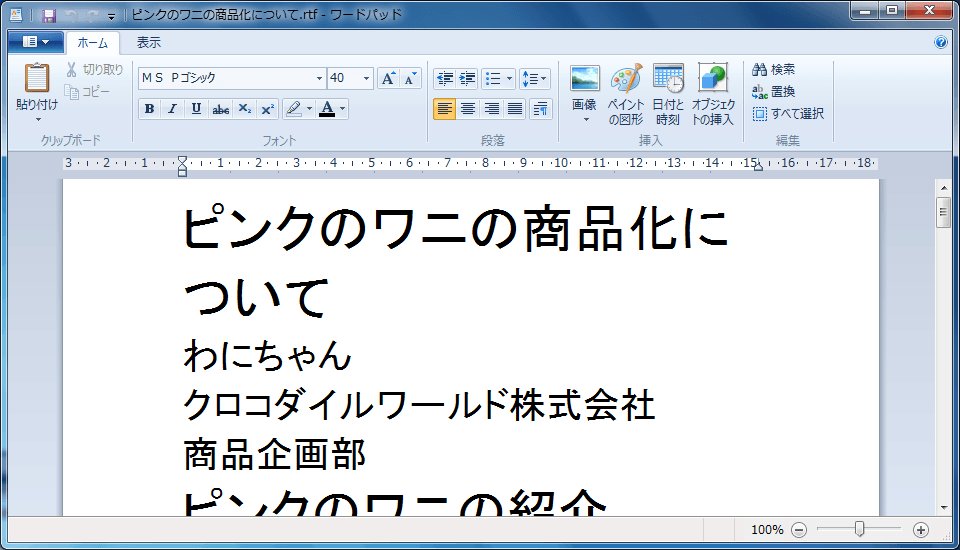960x550 pixels.
Task: Open WordPad Help icon
Action: click(x=940, y=42)
